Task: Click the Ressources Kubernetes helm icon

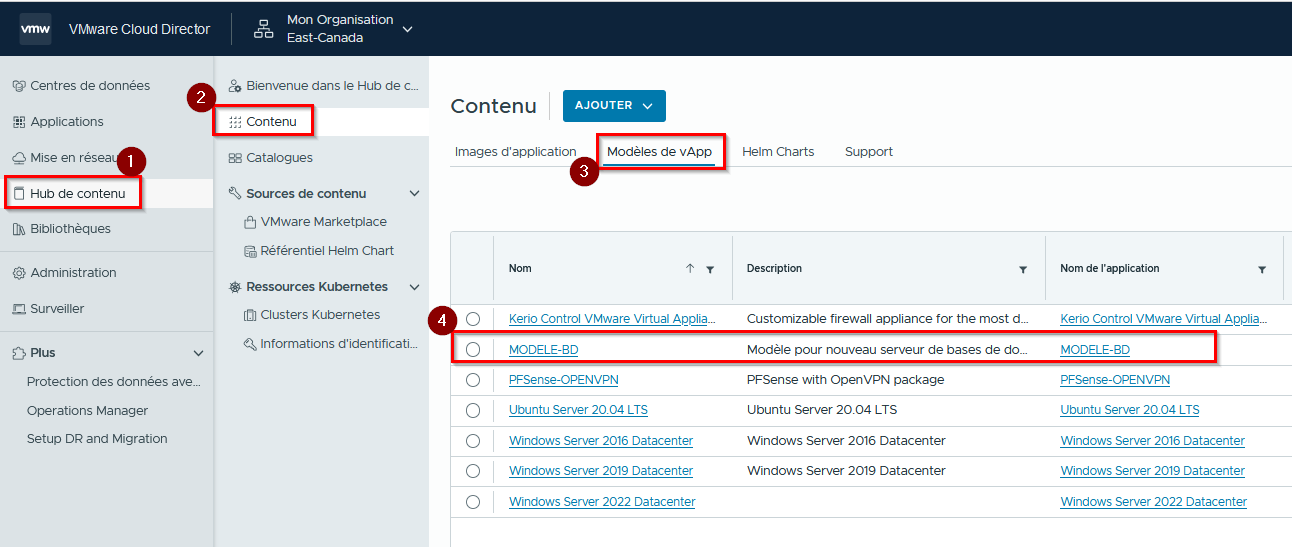Action: (x=235, y=287)
